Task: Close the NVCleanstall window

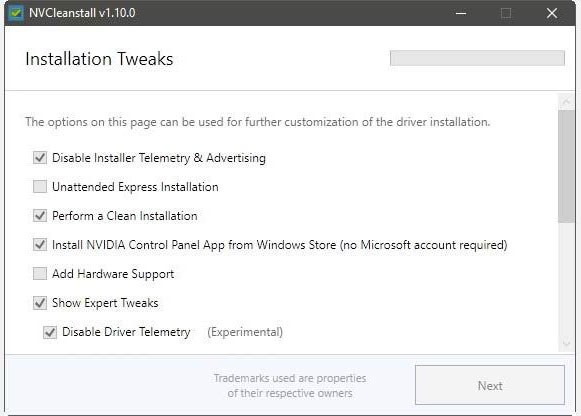Action: coord(552,13)
